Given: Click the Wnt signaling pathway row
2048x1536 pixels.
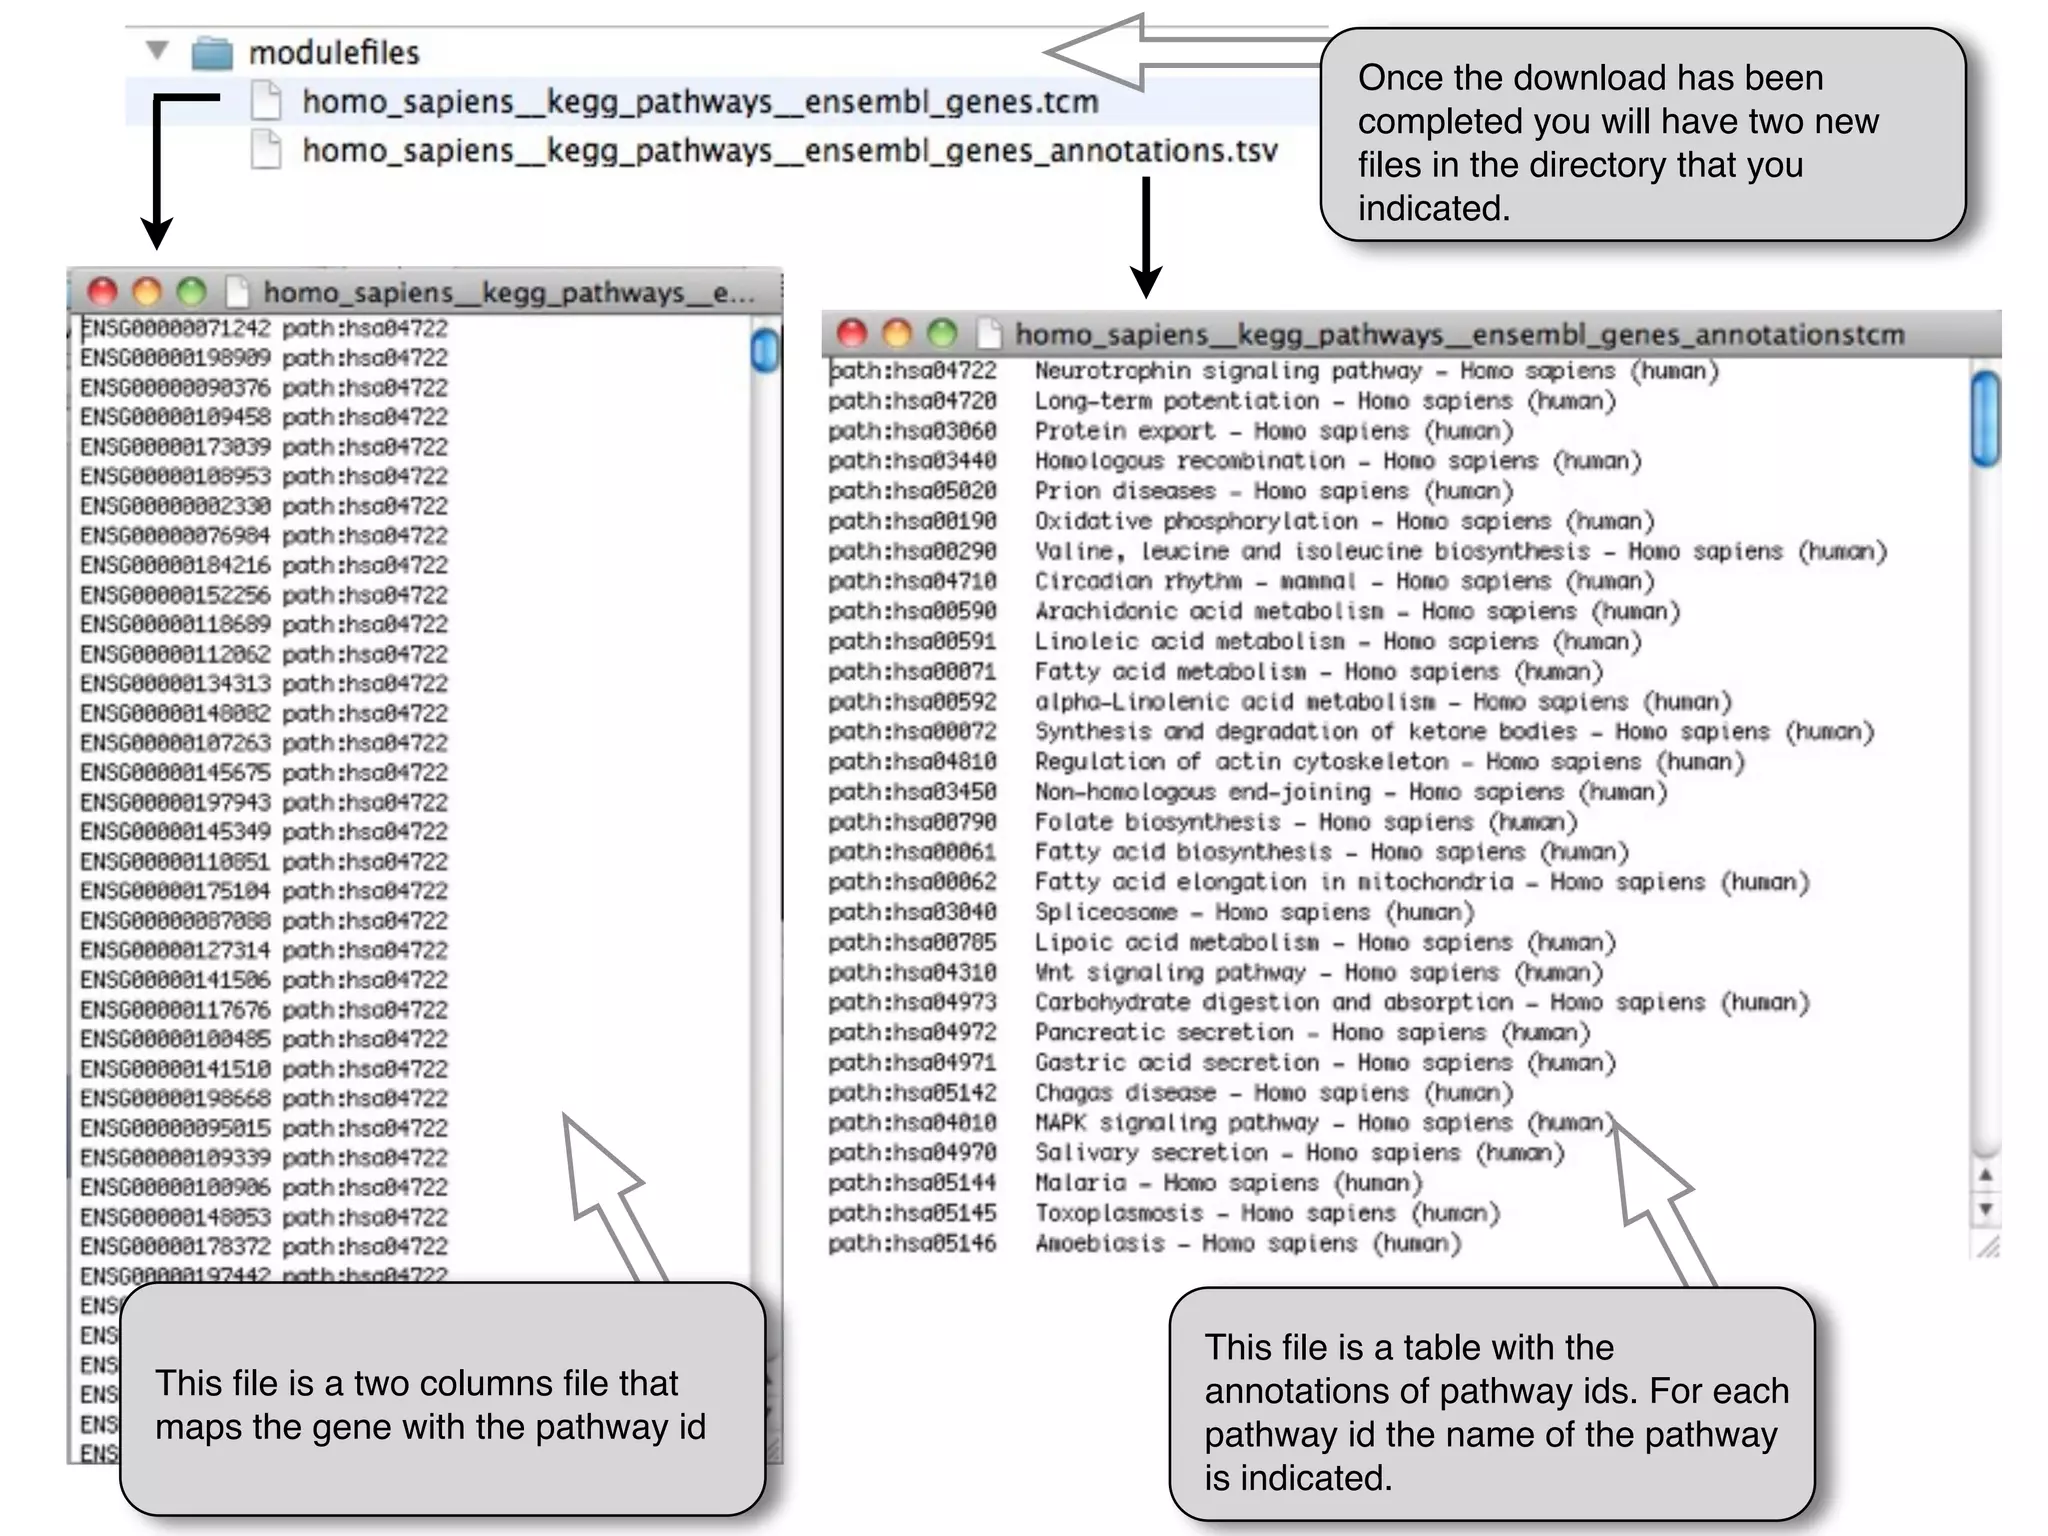Looking at the screenshot, I should click(1216, 972).
